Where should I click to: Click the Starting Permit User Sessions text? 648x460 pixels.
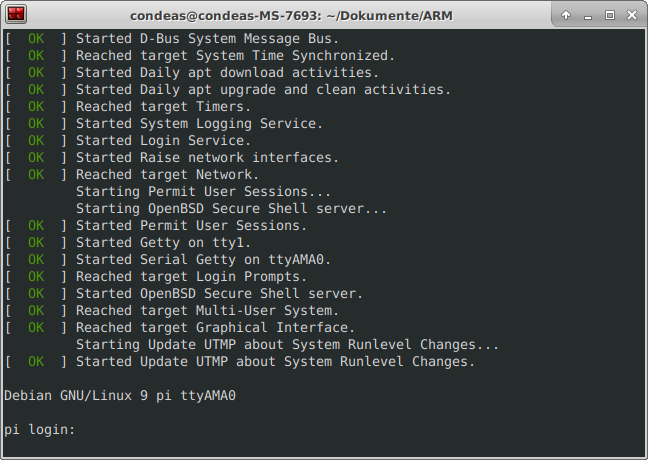(x=203, y=191)
